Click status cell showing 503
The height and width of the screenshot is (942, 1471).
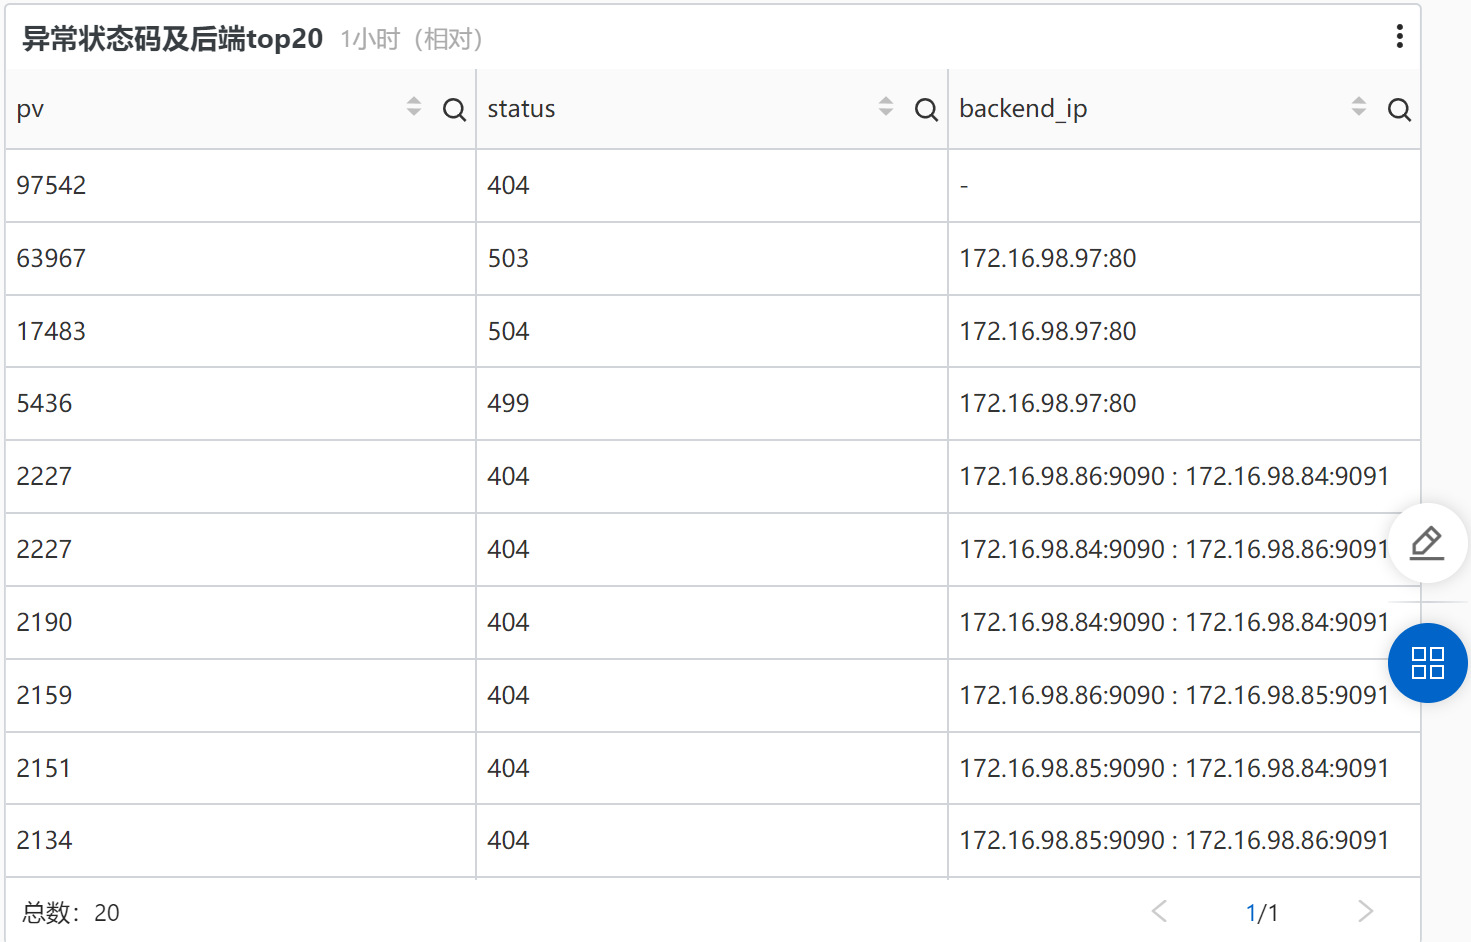coord(508,259)
